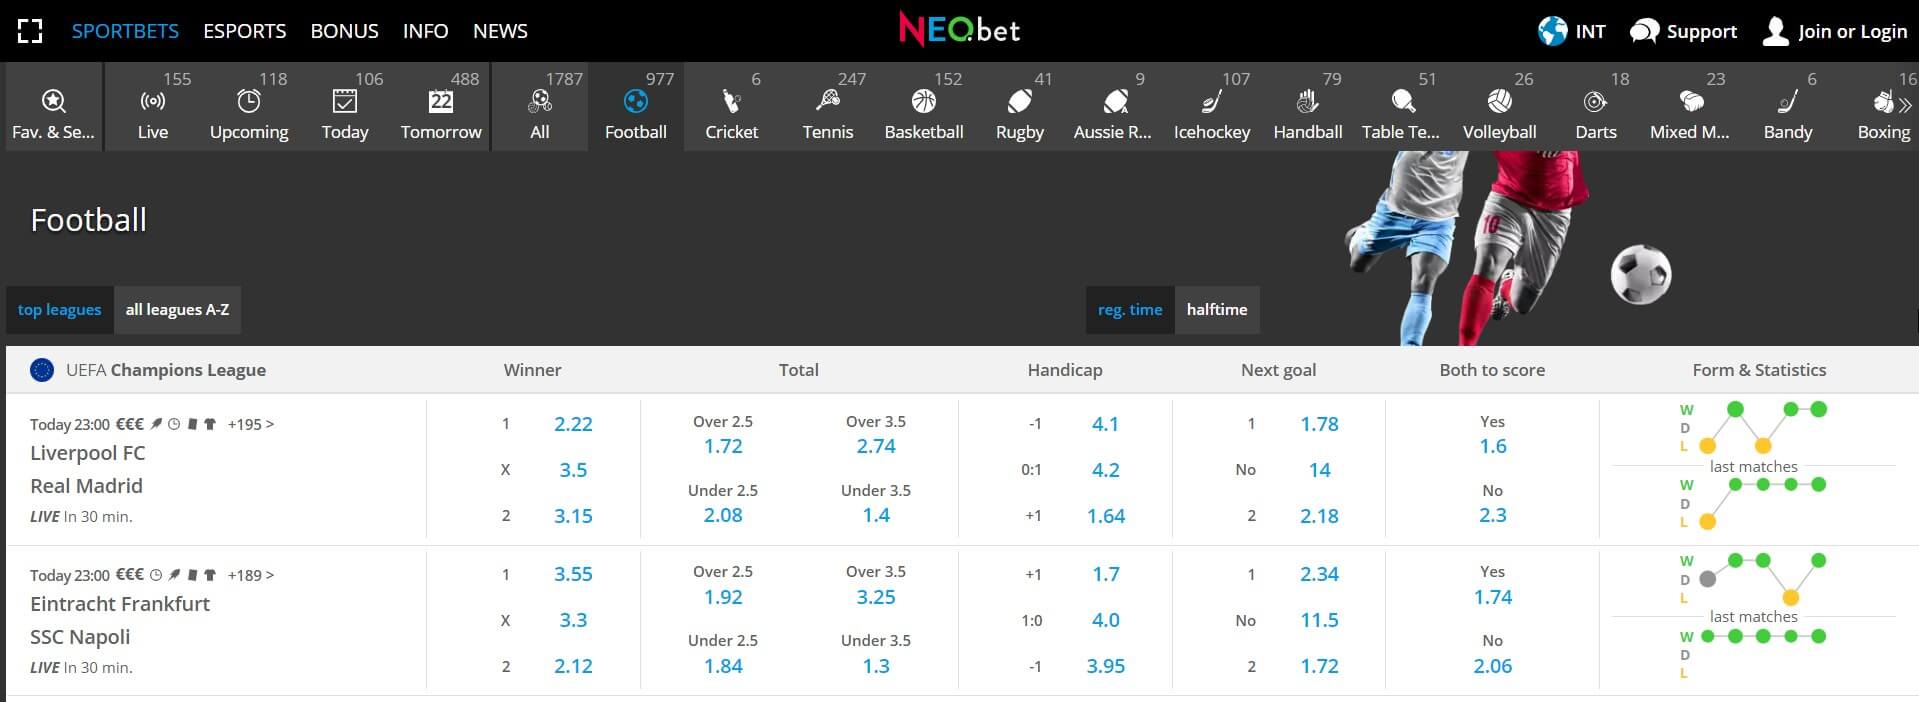Select the Rugby sport icon
The image size is (1919, 702).
[1020, 101]
